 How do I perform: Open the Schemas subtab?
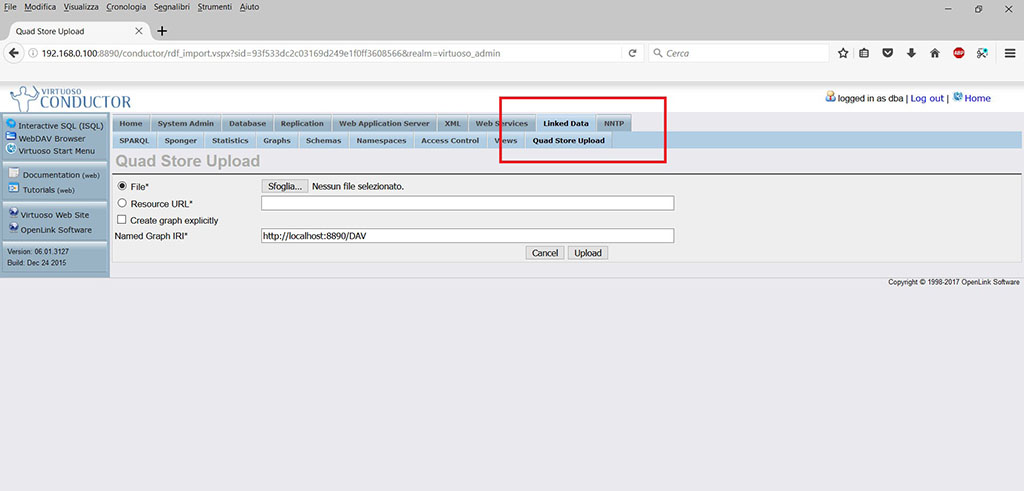pos(324,140)
